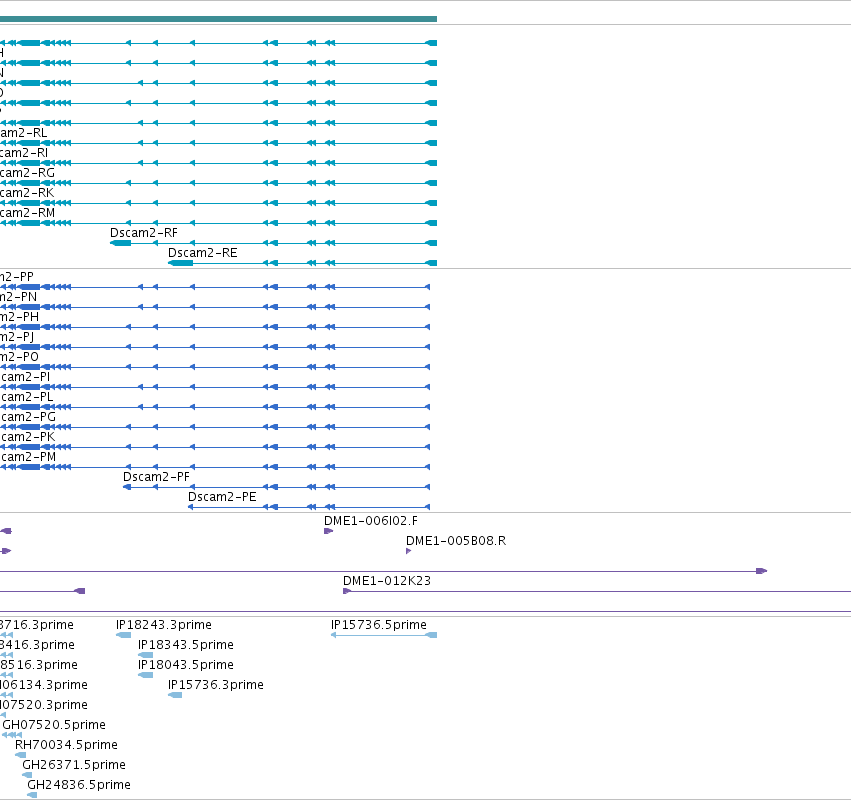Click the 07520.3prime EST label
Screen dimensions: 851x800
tap(43, 705)
